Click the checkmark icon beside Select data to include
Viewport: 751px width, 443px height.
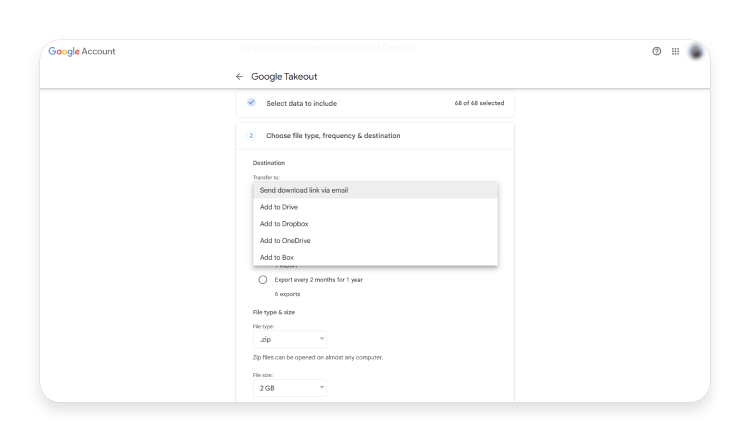tap(251, 102)
